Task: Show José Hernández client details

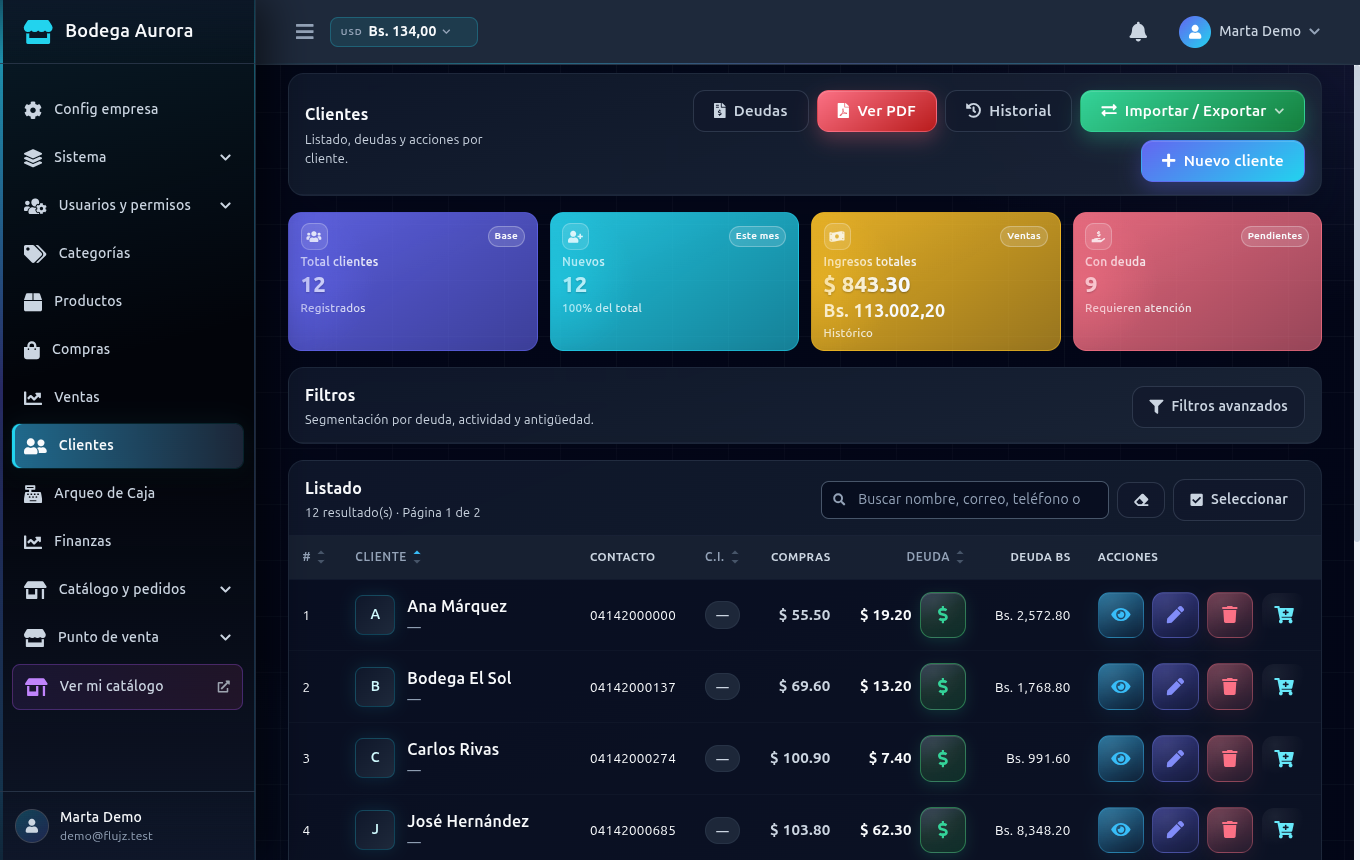Action: [x=1121, y=830]
